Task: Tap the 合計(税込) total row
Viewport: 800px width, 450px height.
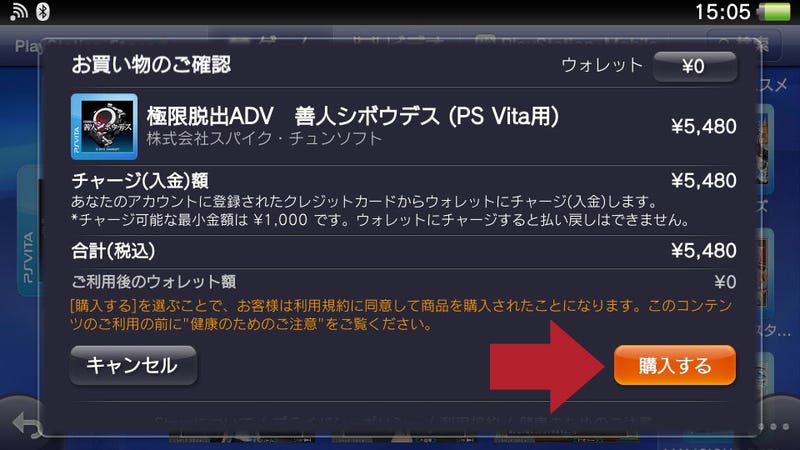Action: pyautogui.click(x=404, y=251)
